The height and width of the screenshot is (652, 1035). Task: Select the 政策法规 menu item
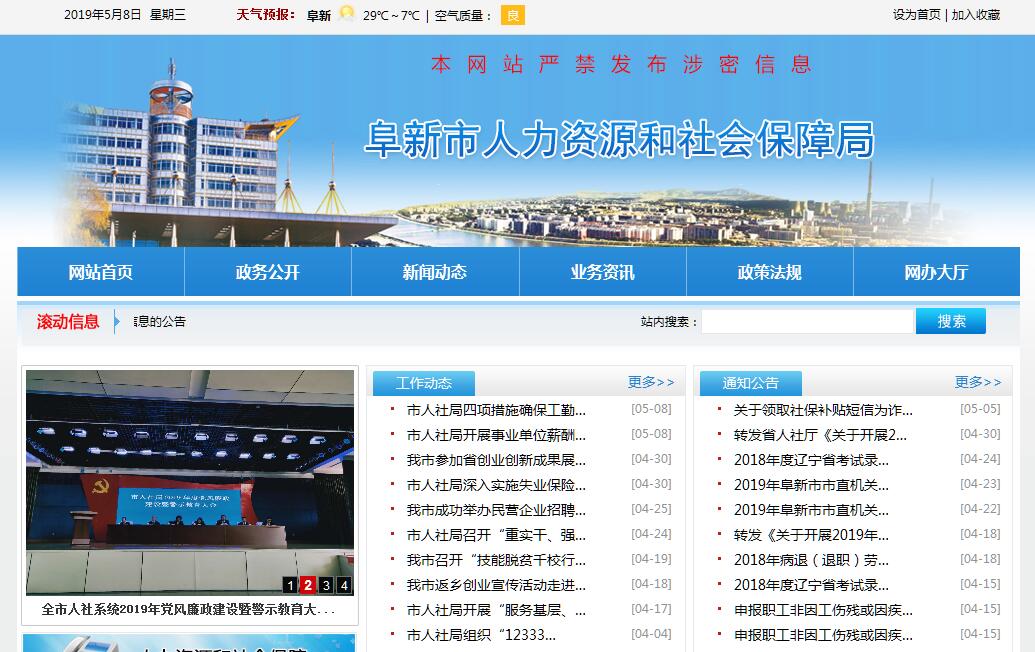pyautogui.click(x=770, y=272)
